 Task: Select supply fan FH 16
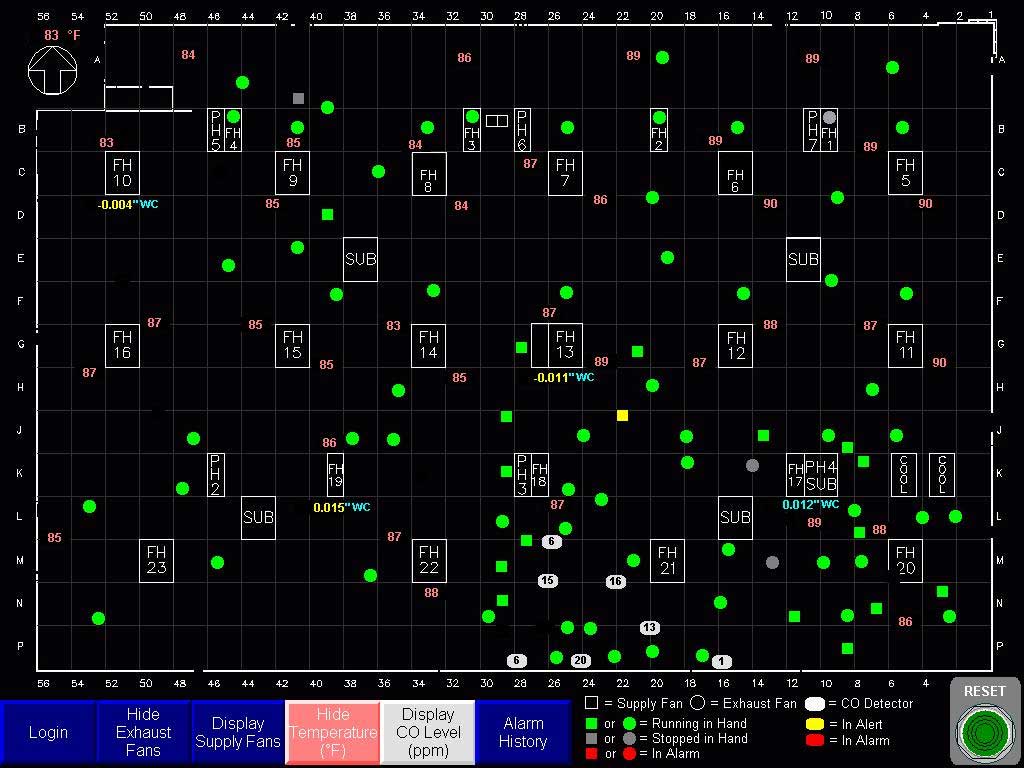point(122,345)
